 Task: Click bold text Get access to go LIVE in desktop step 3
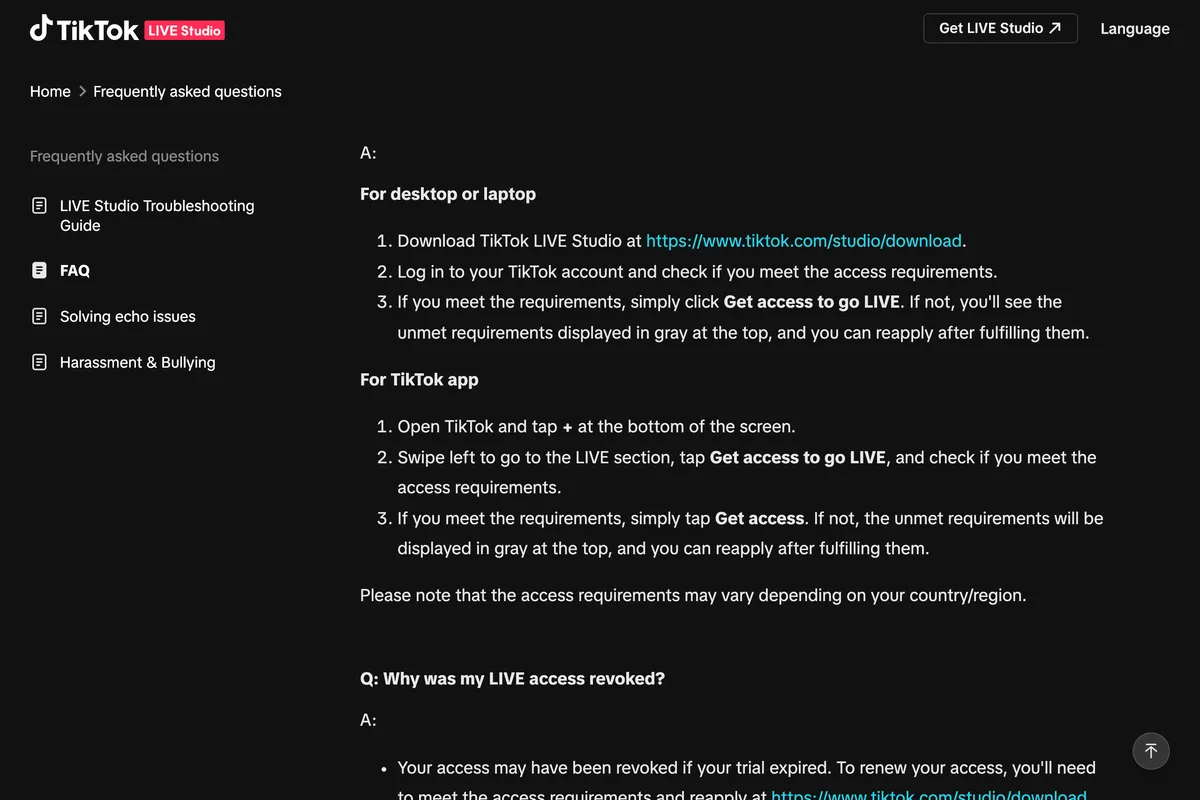(x=812, y=302)
